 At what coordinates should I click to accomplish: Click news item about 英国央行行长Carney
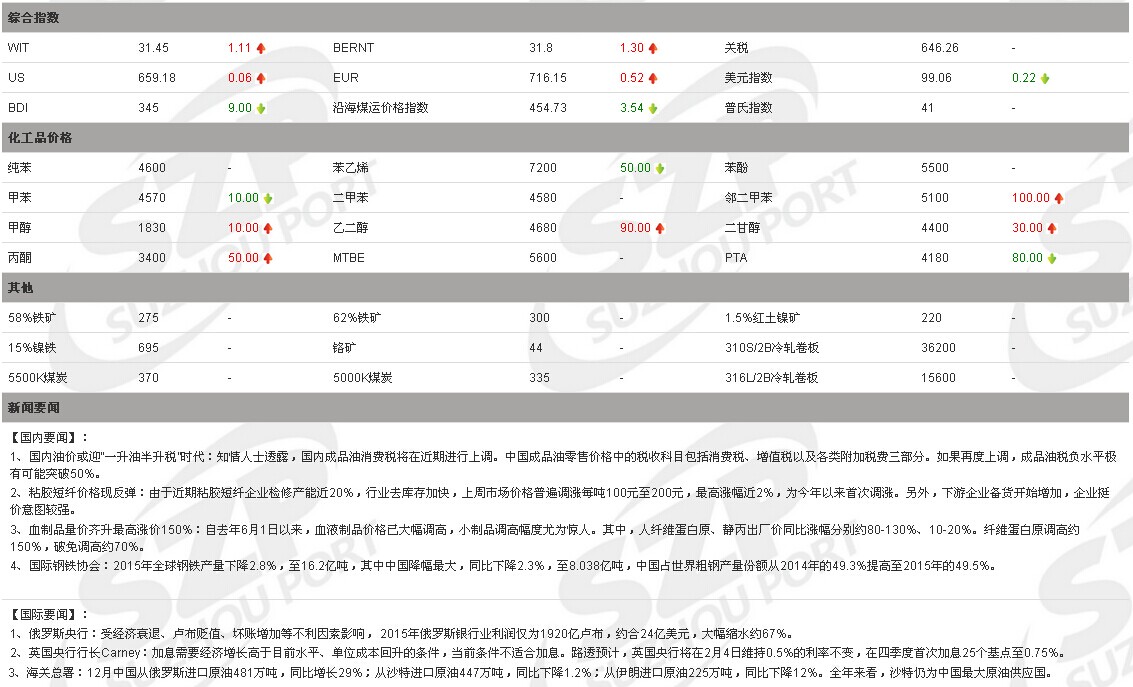[538, 652]
